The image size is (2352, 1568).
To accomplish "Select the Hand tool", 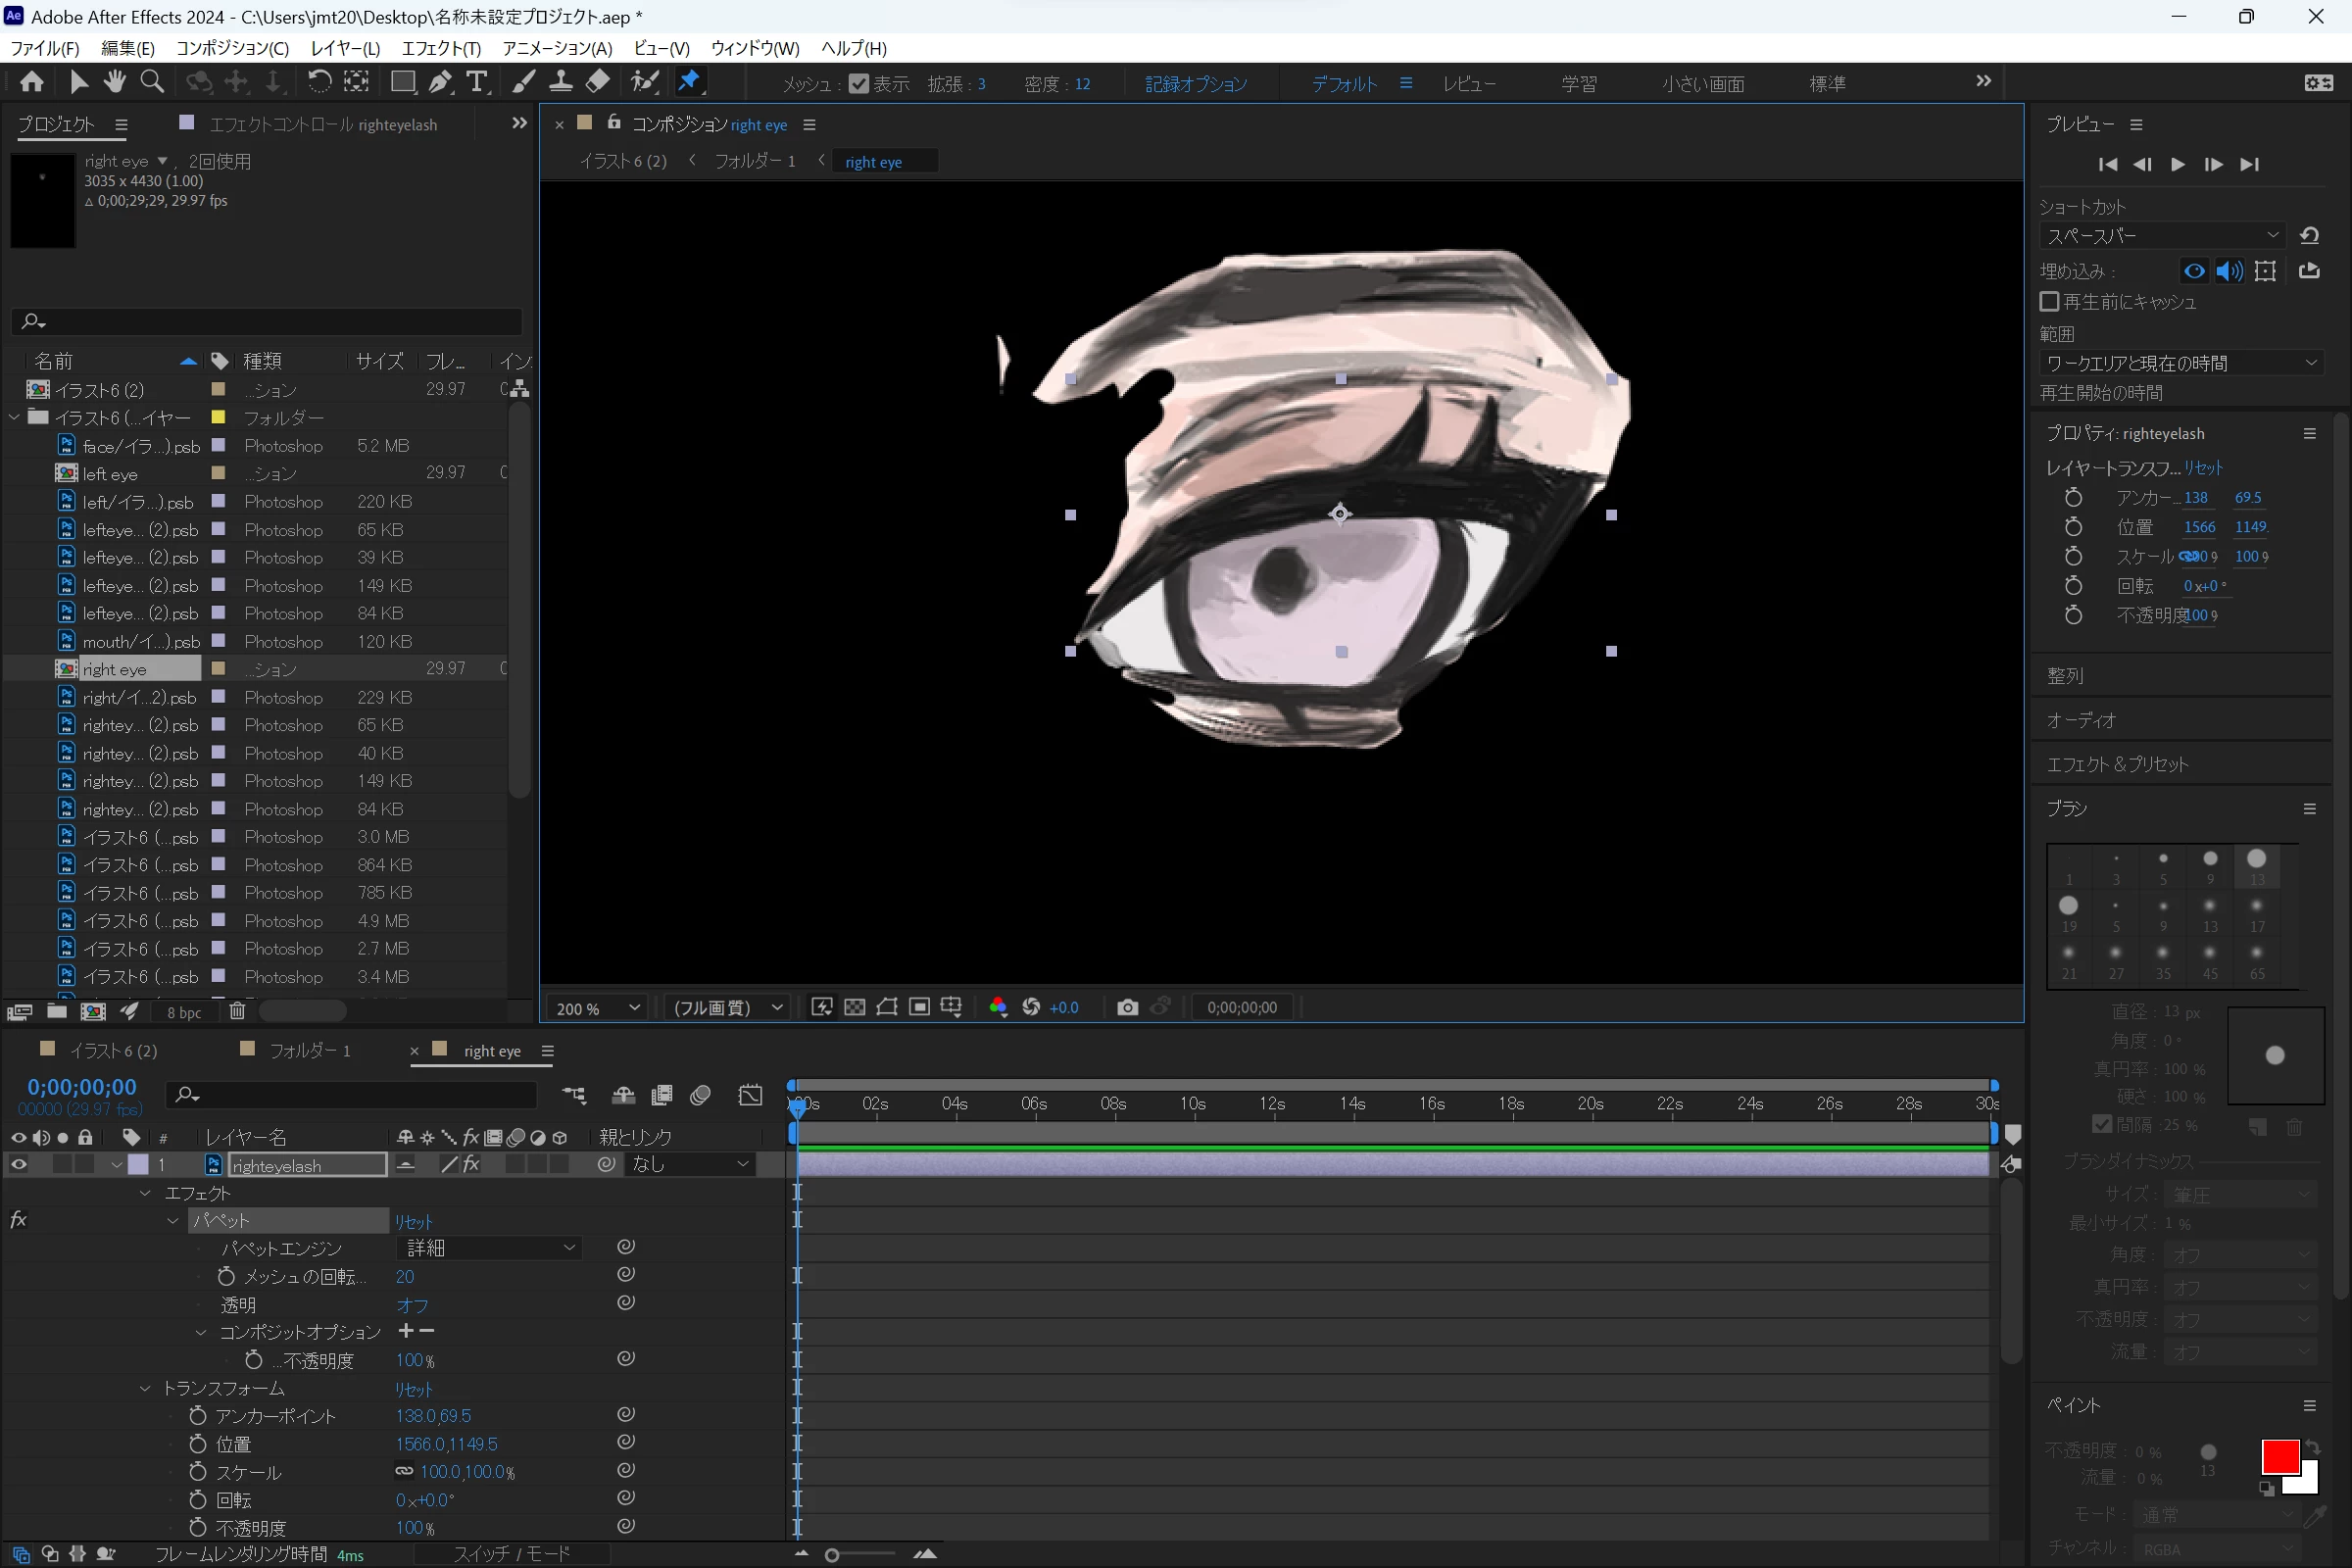I will [115, 82].
